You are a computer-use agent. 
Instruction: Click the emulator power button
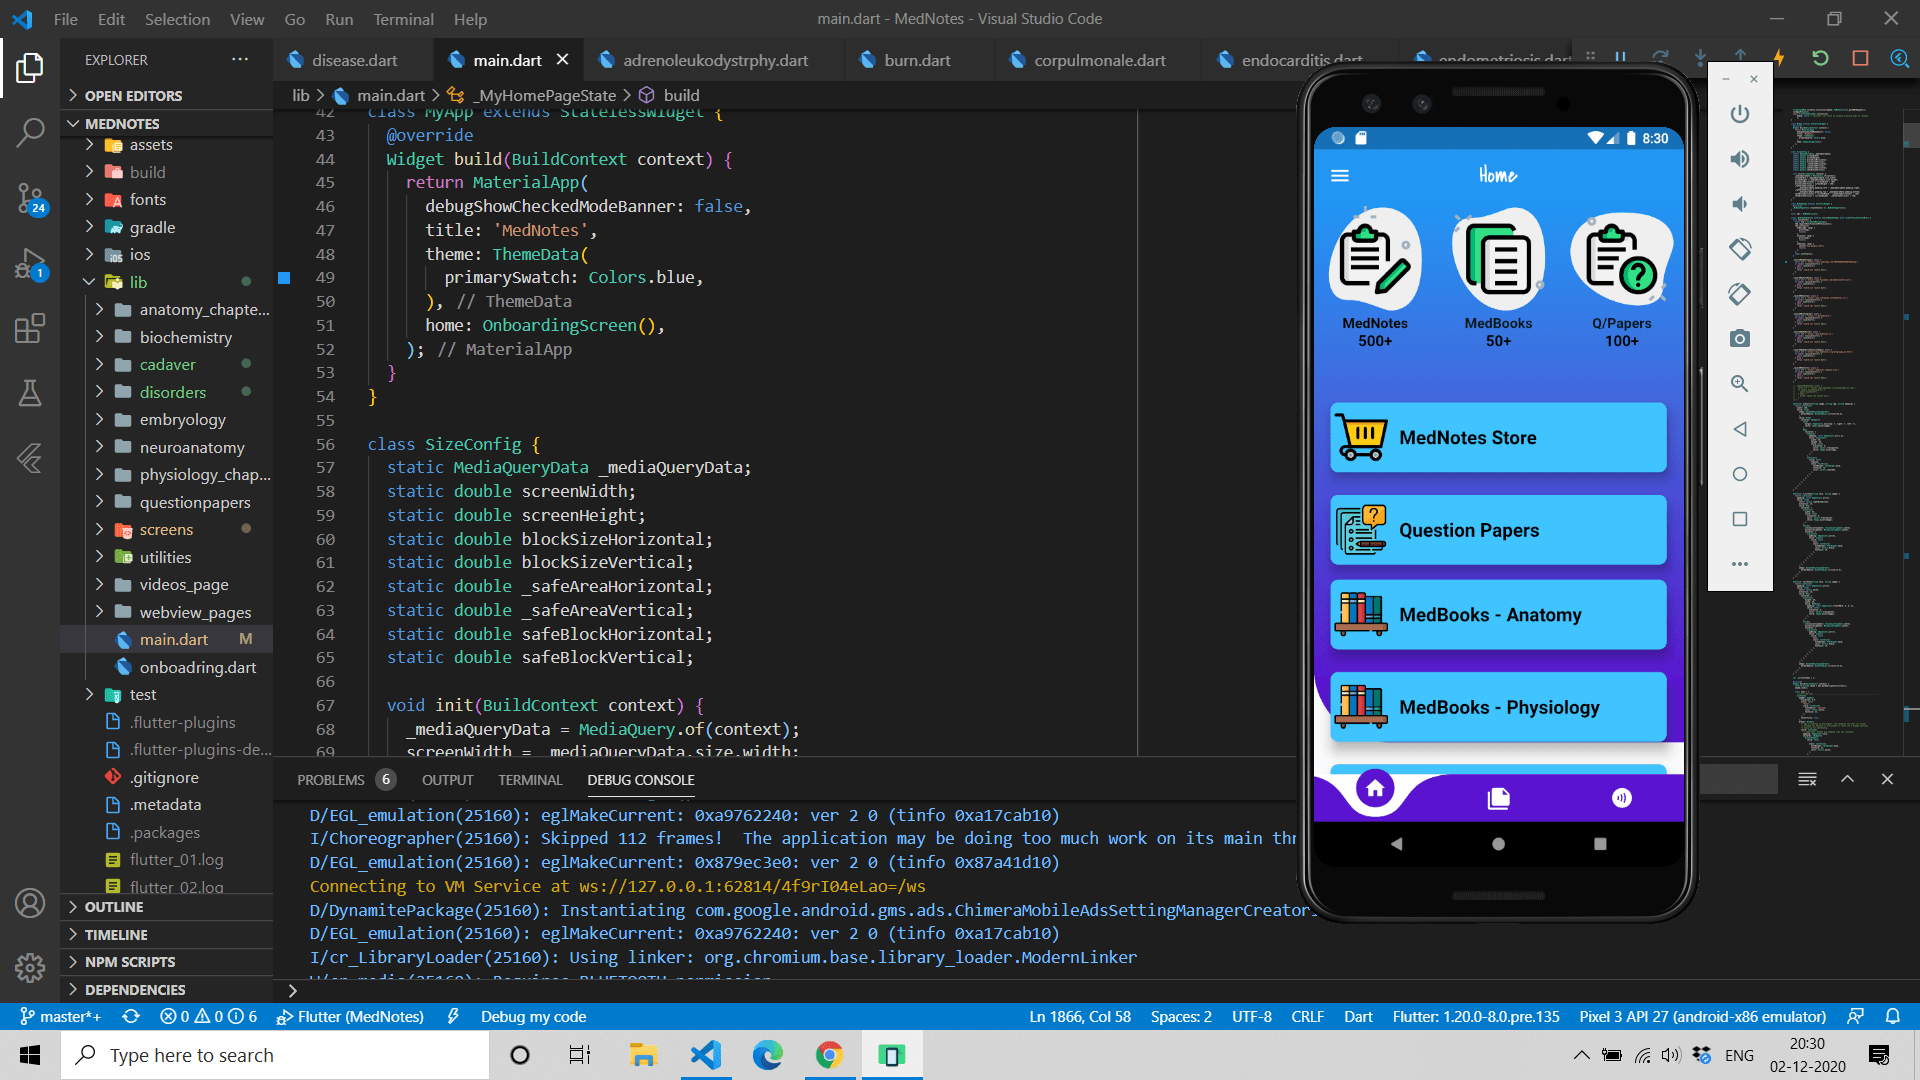pyautogui.click(x=1740, y=114)
